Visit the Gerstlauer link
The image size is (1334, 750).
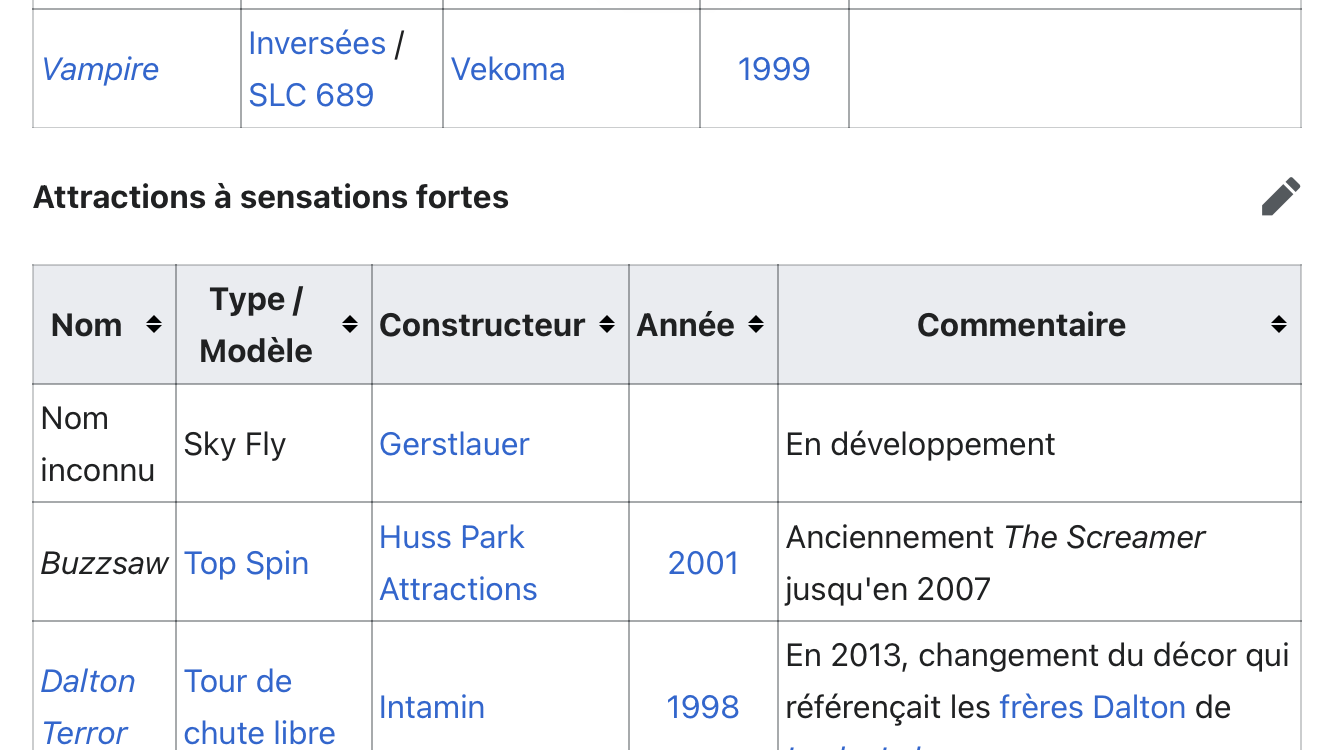pos(454,445)
